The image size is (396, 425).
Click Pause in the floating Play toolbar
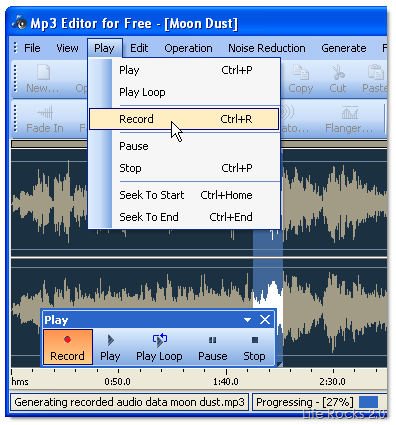(x=213, y=347)
